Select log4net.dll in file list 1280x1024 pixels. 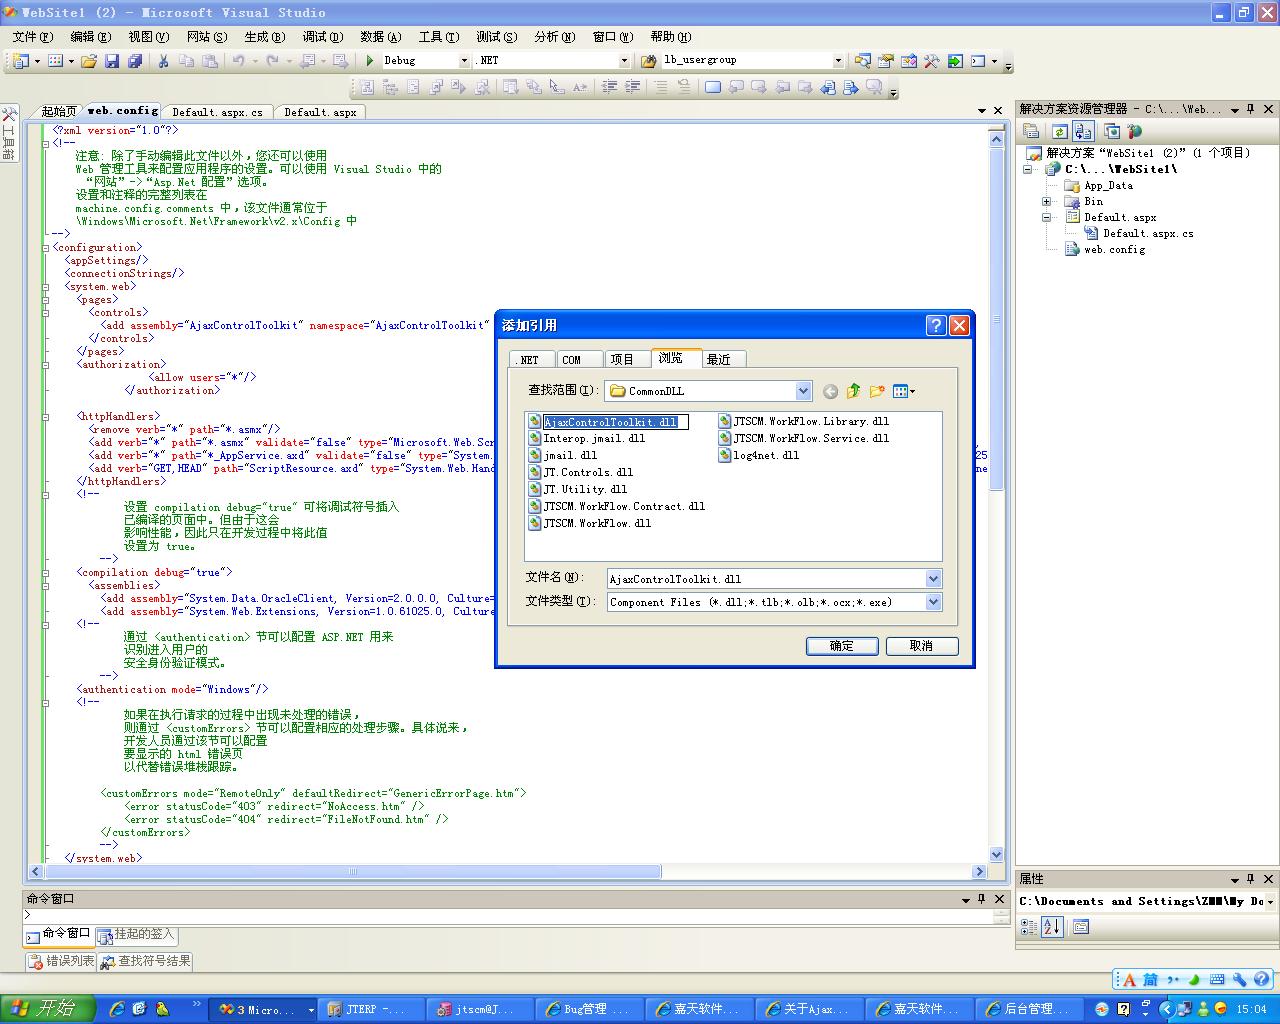759,455
